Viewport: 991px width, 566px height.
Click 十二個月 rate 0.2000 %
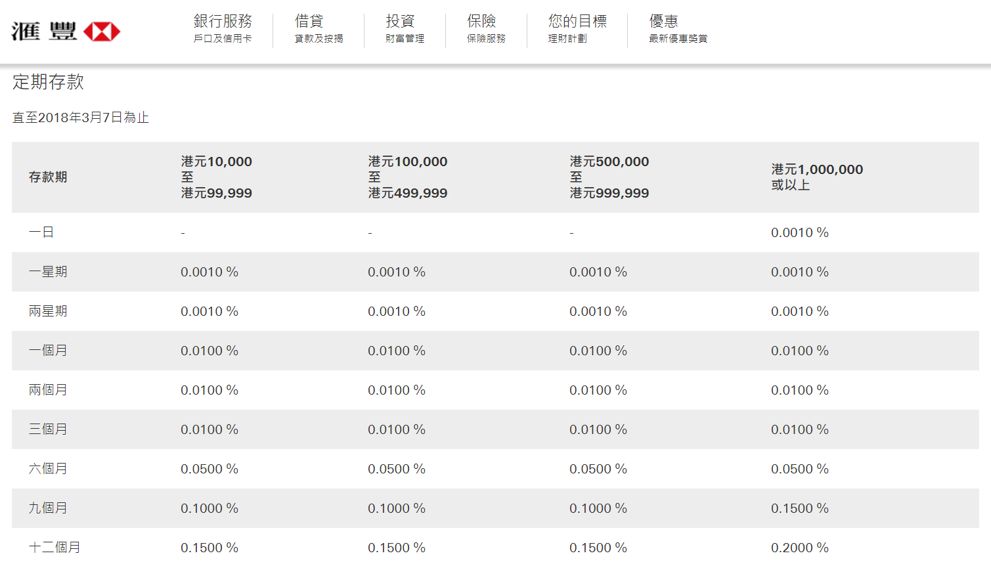[x=799, y=548]
